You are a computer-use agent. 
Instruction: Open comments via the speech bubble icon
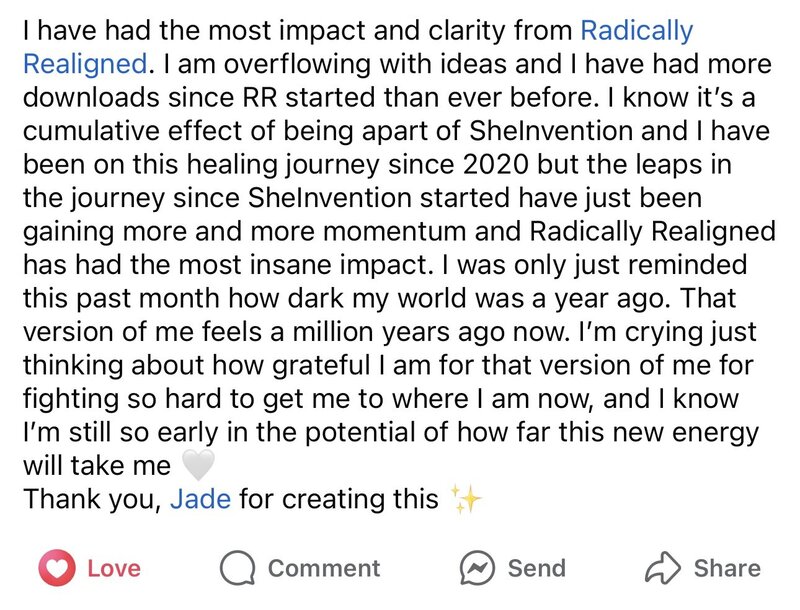click(x=237, y=568)
